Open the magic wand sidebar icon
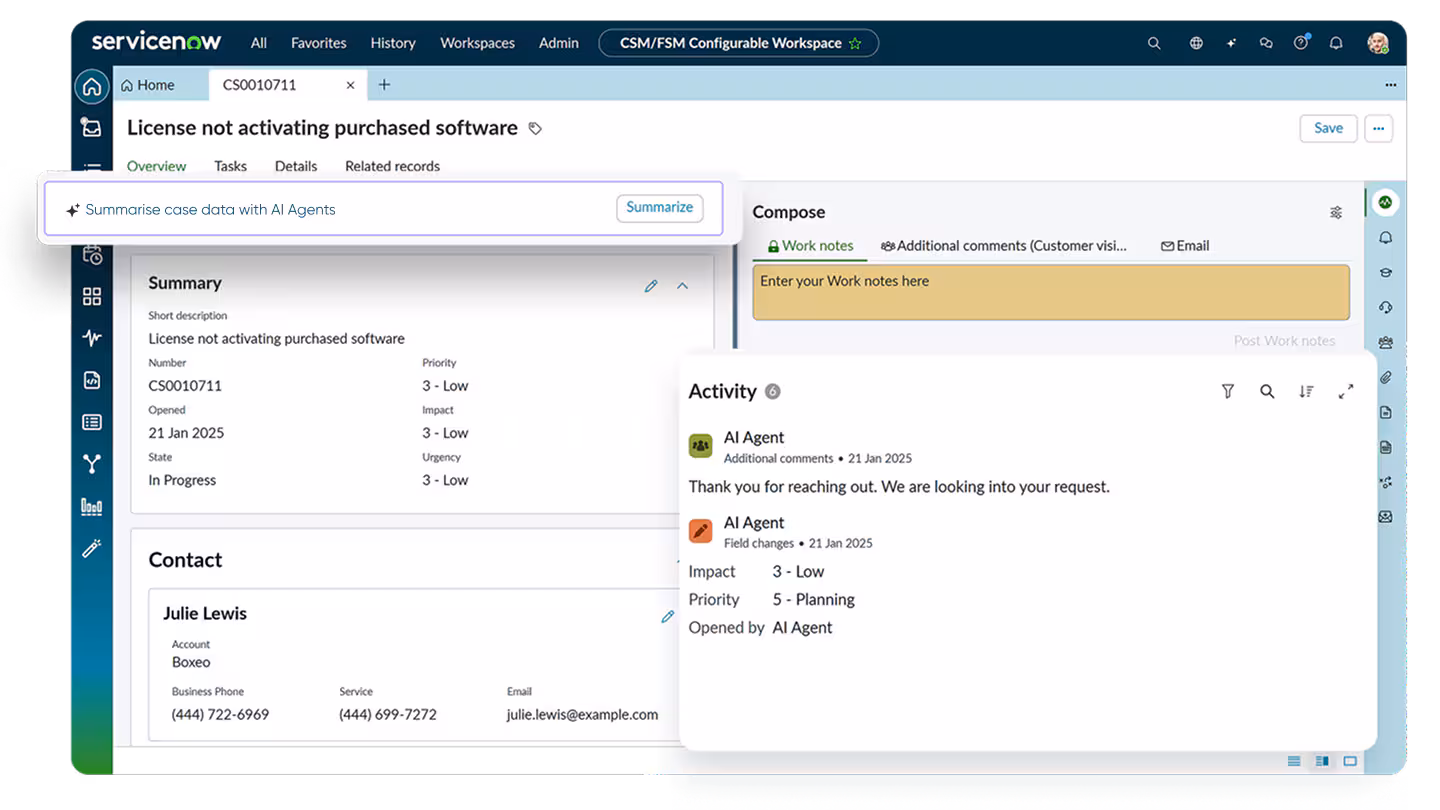Screen dimensions: 1440x810 92,548
